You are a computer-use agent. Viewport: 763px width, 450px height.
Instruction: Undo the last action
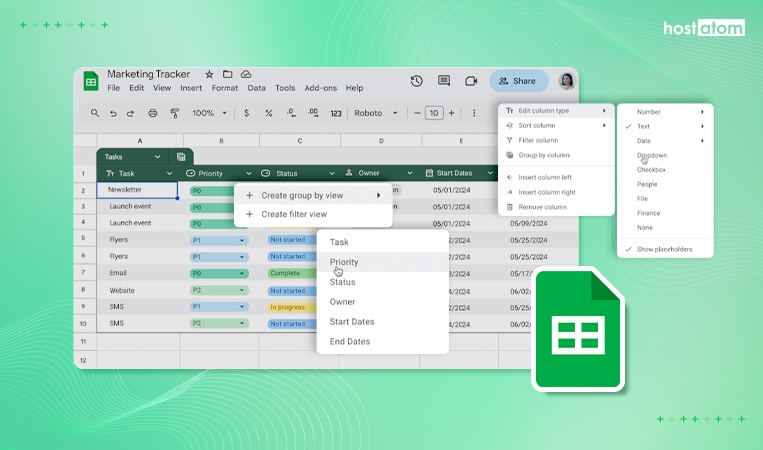(113, 113)
